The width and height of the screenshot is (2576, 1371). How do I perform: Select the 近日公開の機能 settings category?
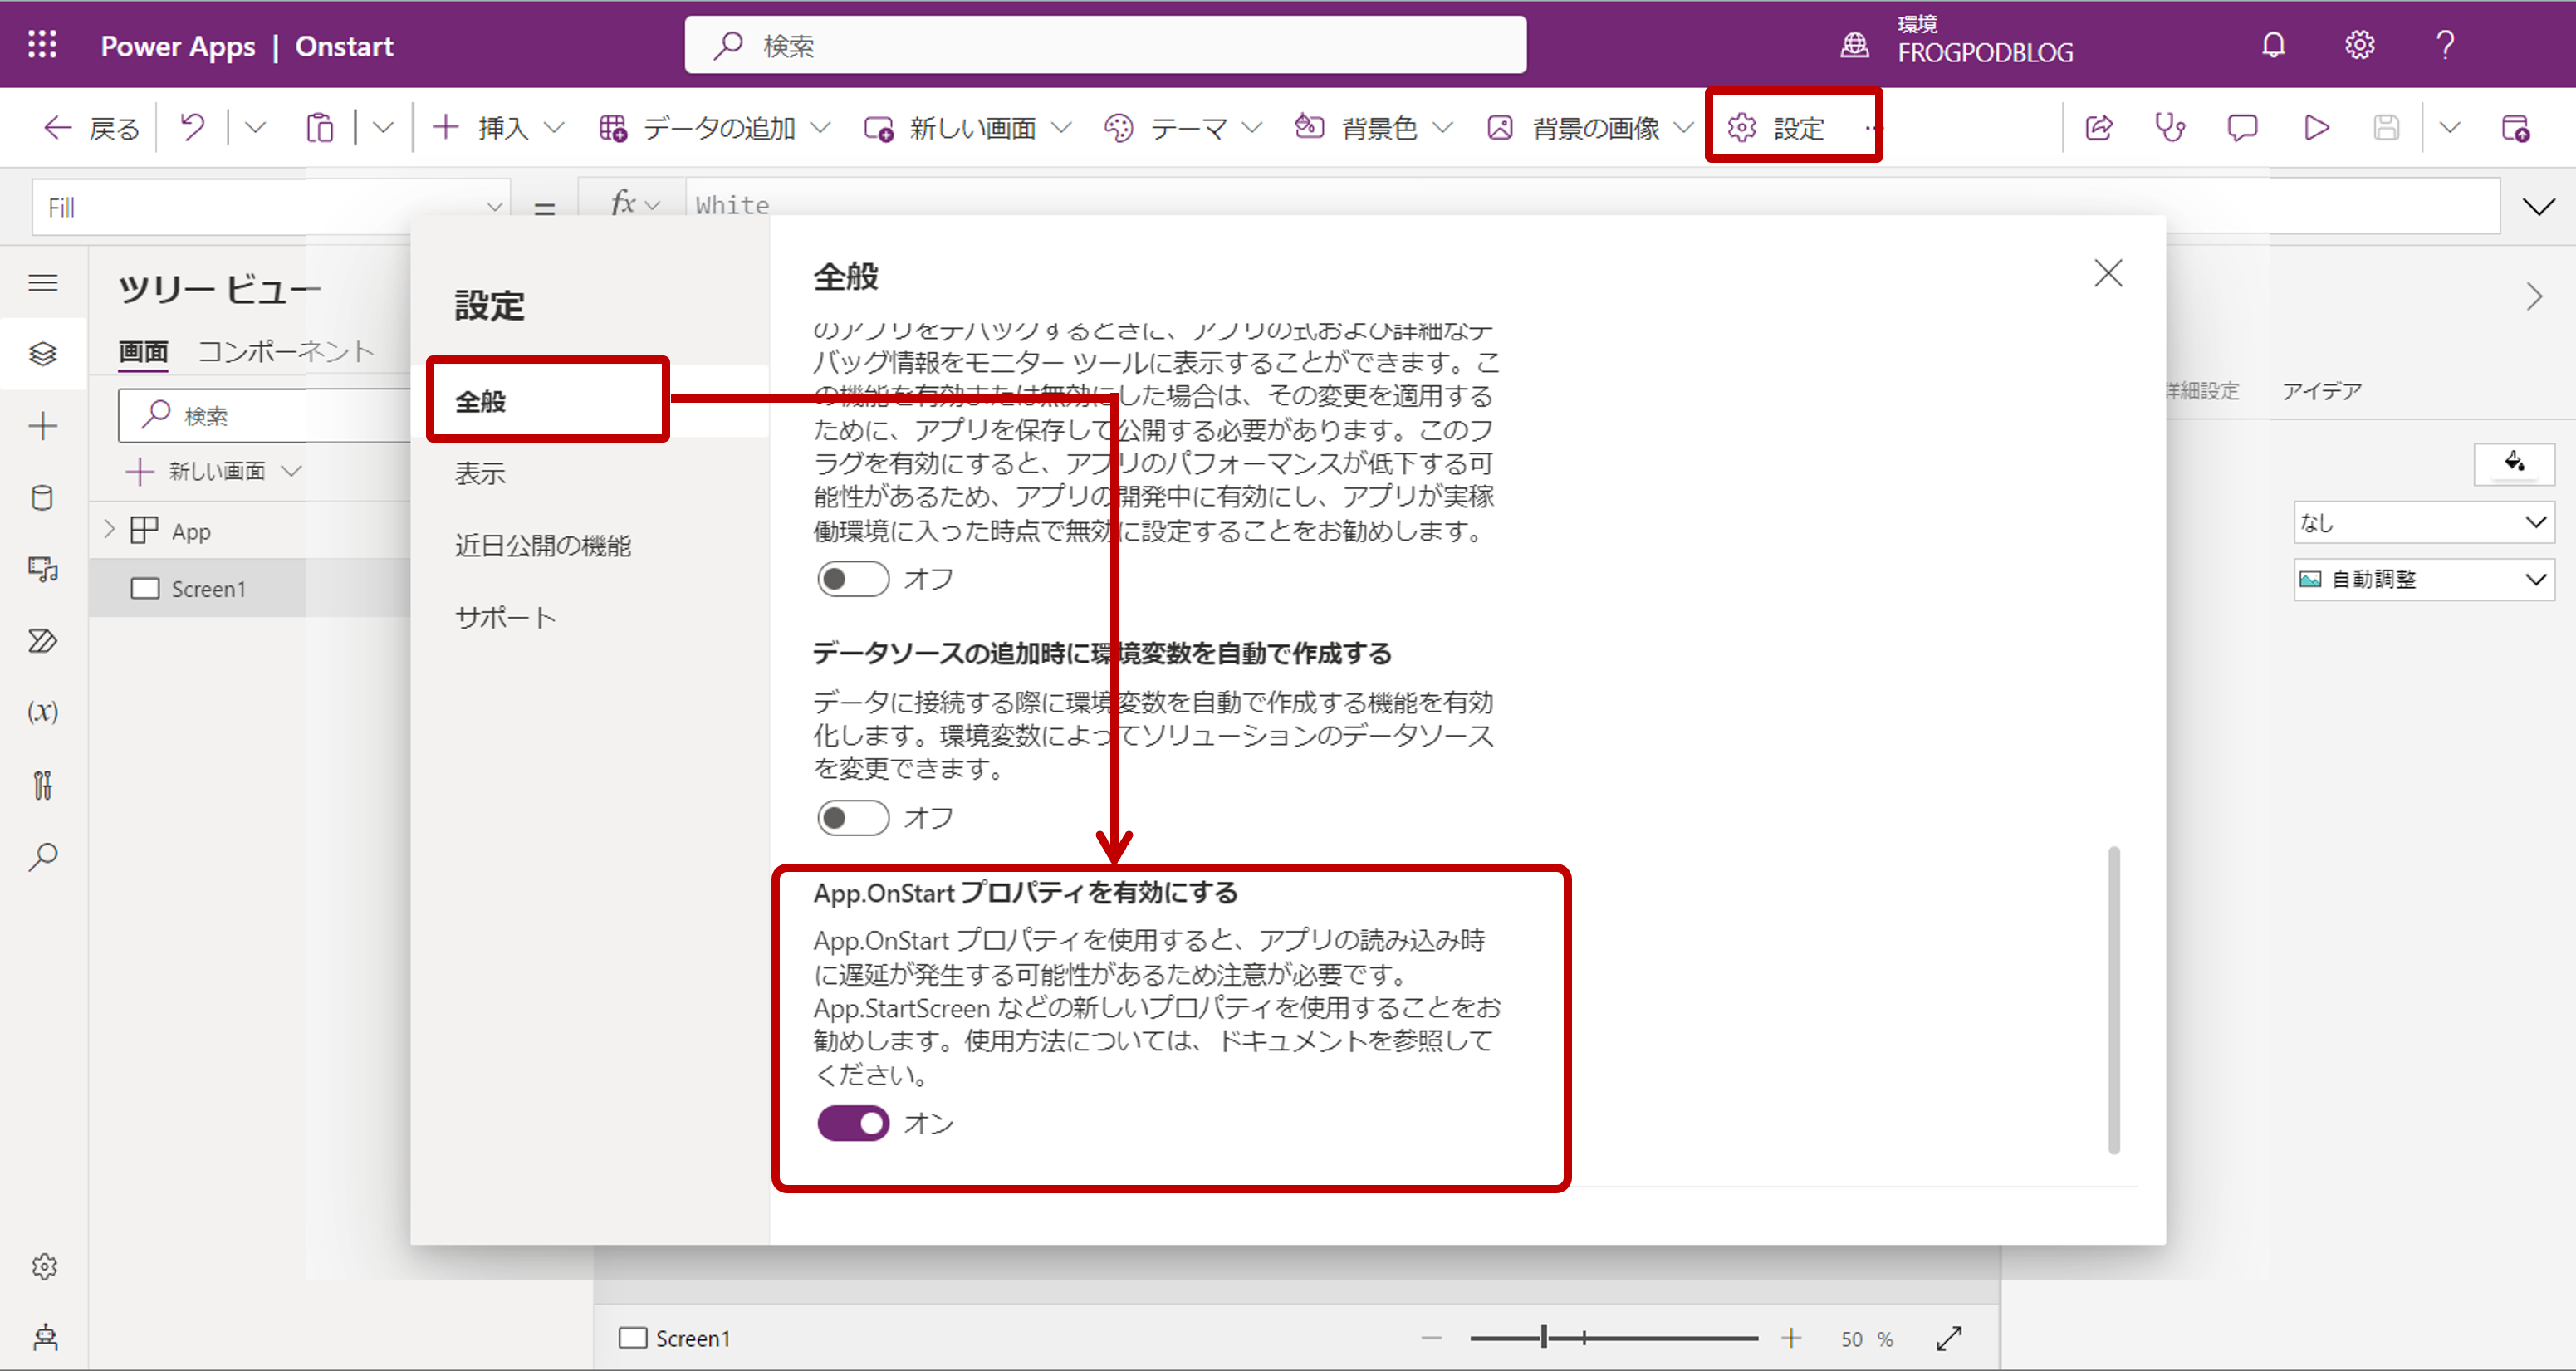click(543, 545)
